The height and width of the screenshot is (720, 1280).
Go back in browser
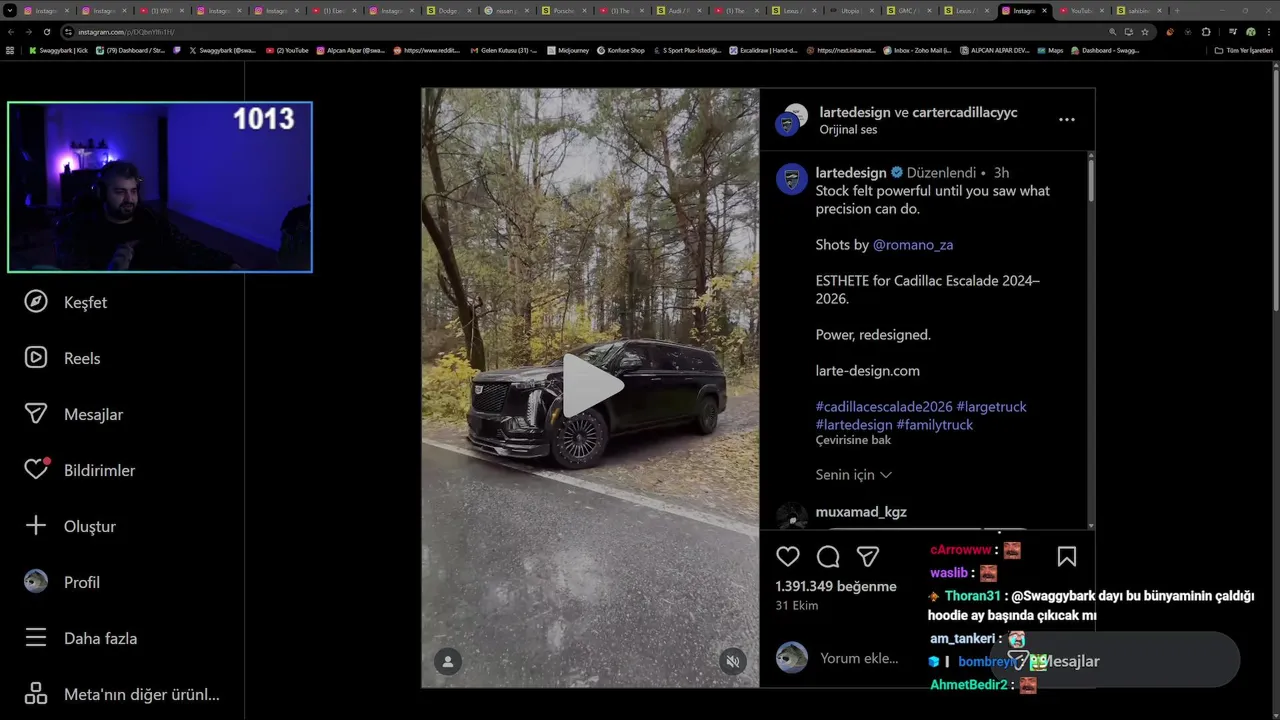(10, 32)
